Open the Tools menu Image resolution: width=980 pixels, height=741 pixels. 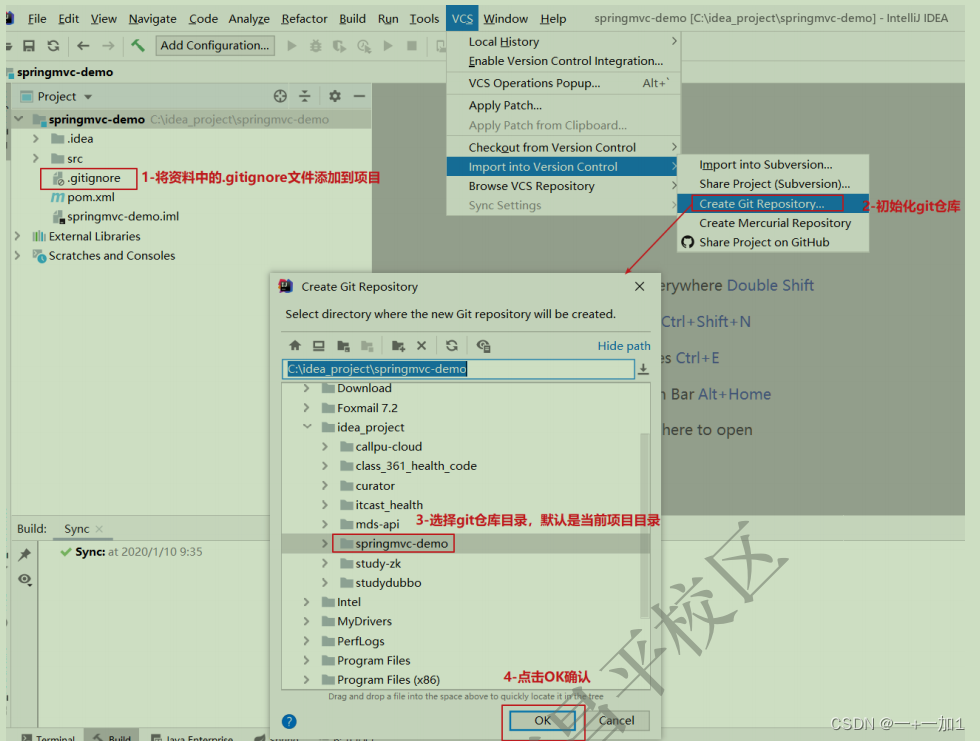(x=424, y=18)
